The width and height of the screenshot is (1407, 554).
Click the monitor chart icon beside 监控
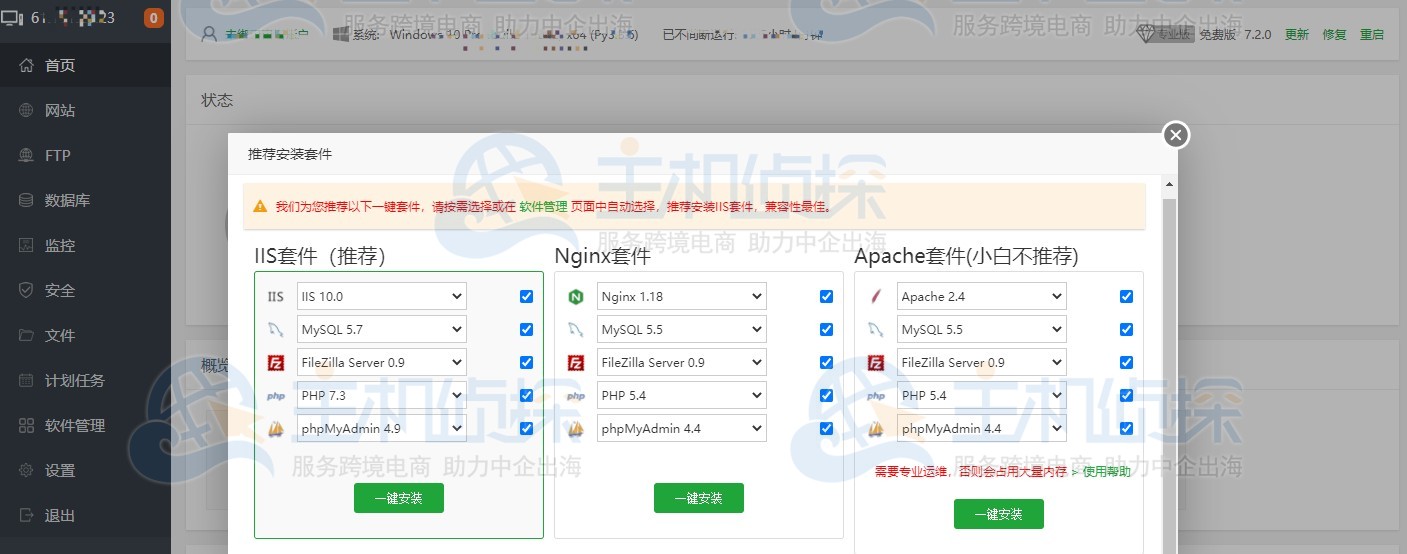tap(26, 245)
